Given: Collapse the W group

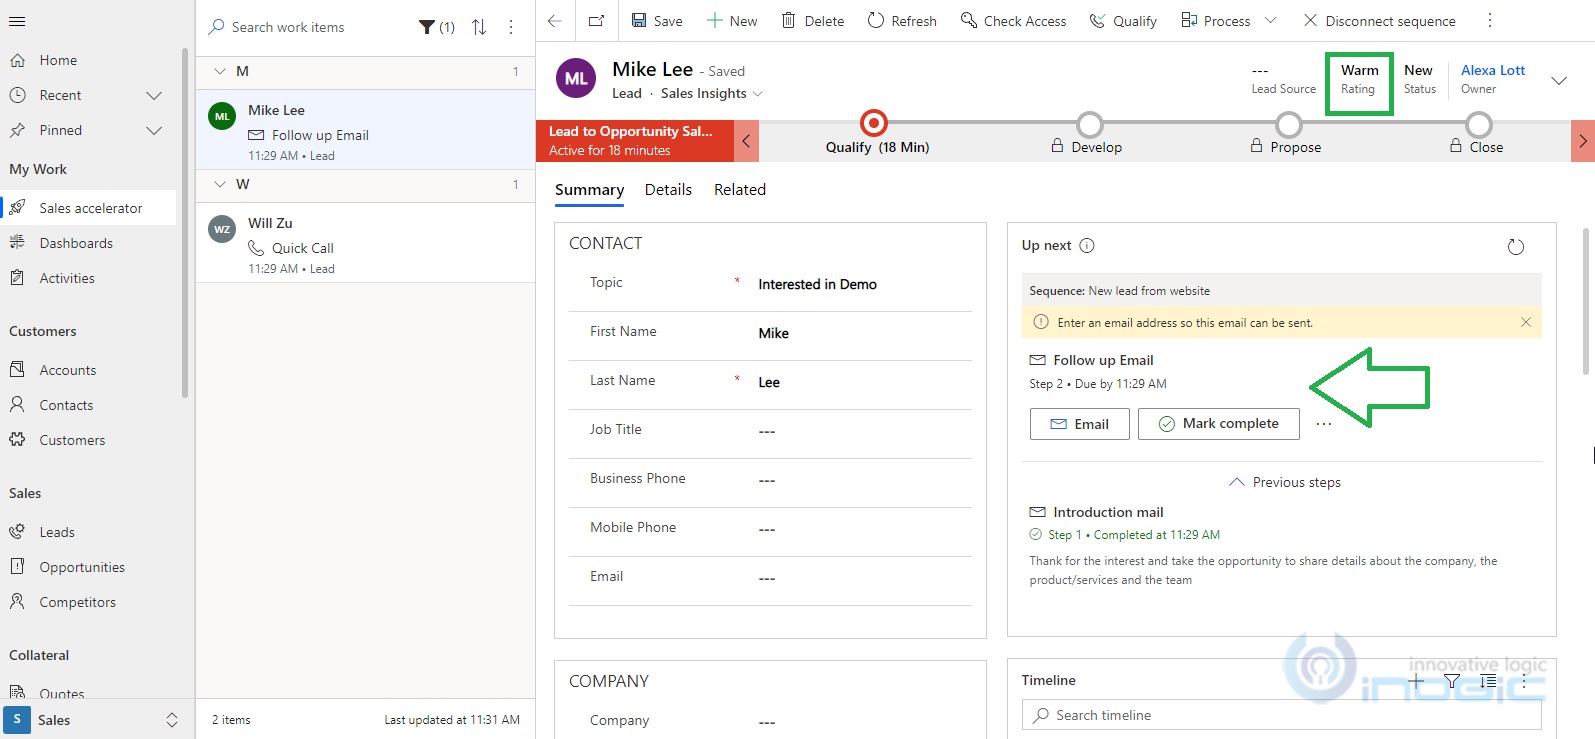Looking at the screenshot, I should pyautogui.click(x=220, y=184).
